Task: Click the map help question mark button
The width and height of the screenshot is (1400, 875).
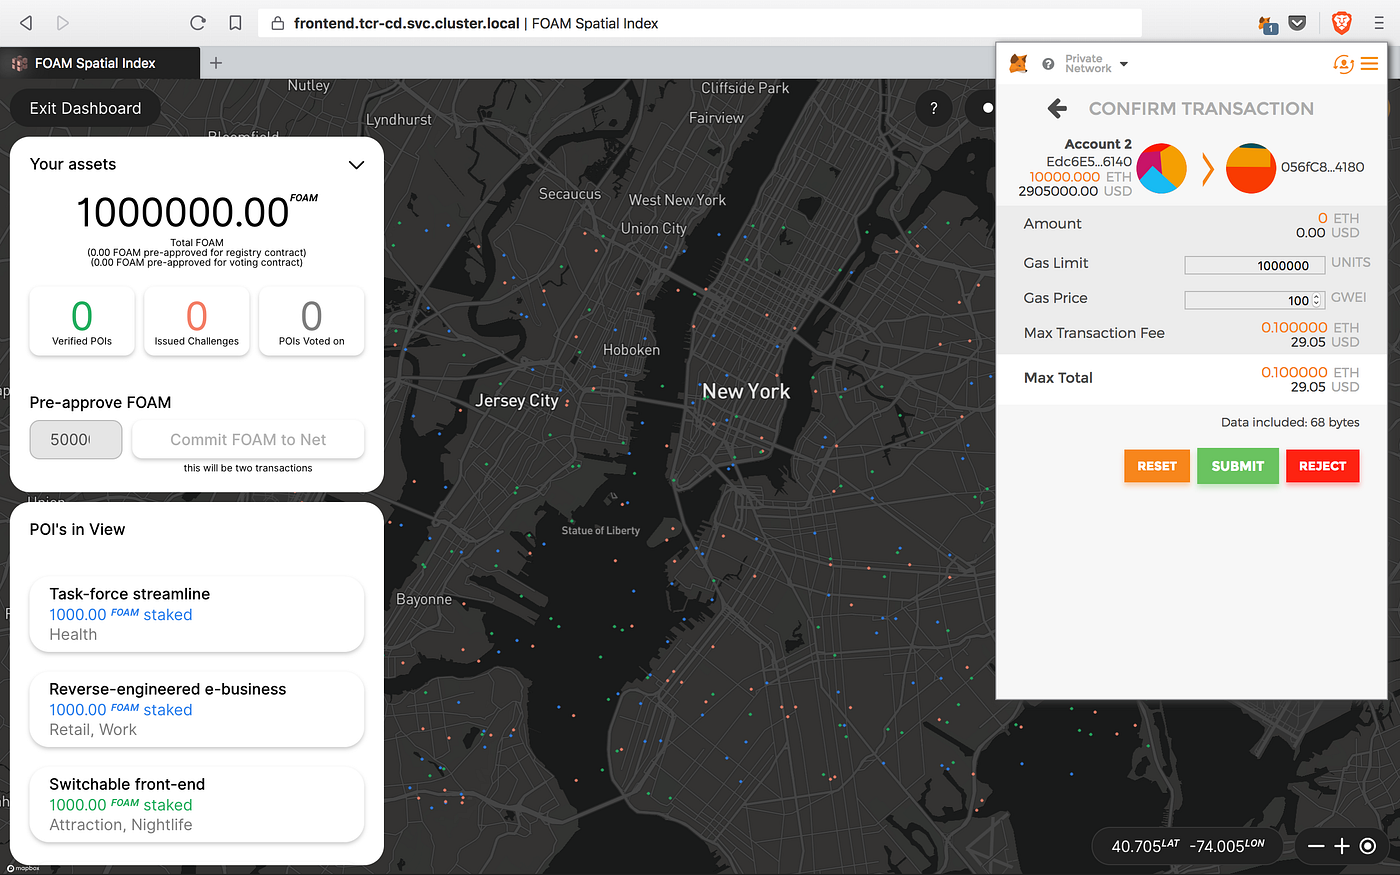Action: [934, 108]
